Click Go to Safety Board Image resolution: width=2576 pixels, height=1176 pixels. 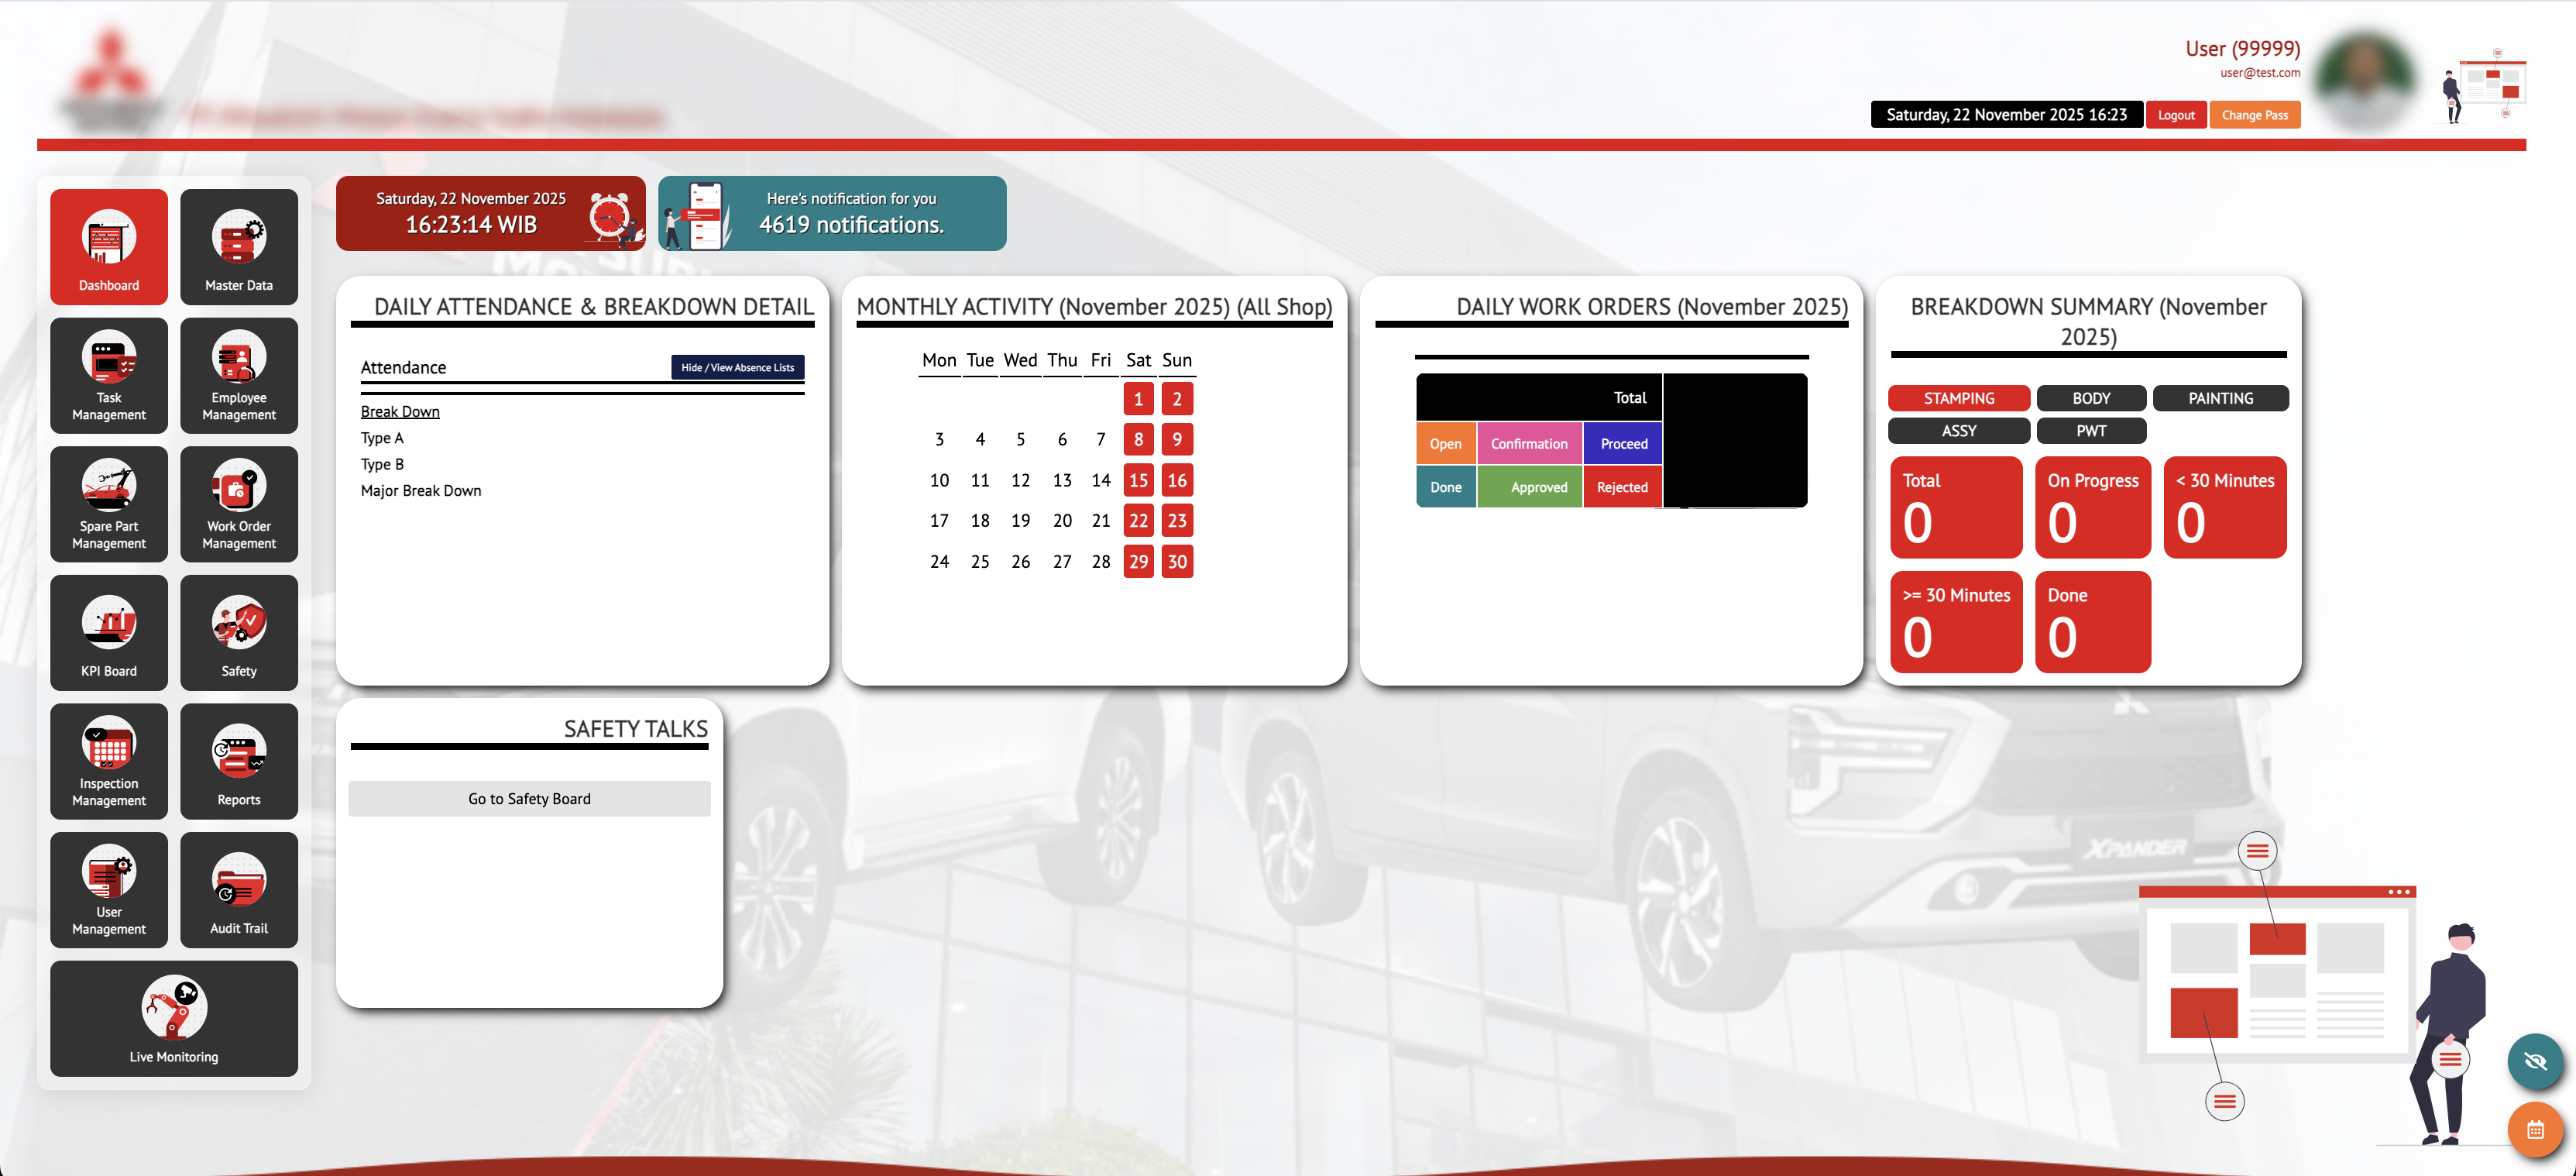pos(529,798)
